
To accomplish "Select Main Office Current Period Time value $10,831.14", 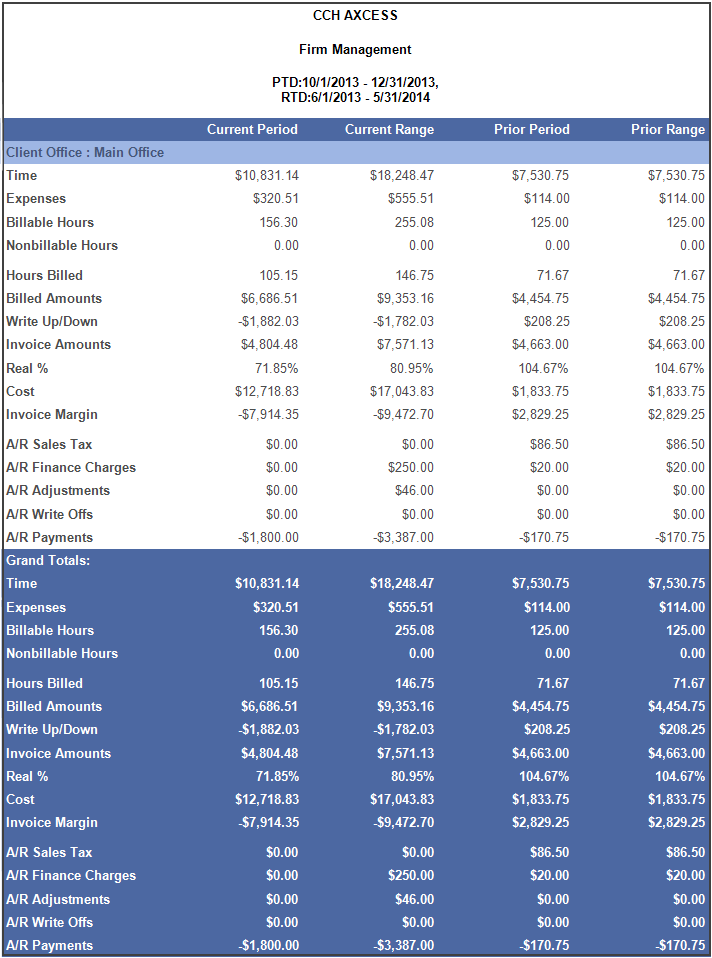I will pyautogui.click(x=267, y=175).
